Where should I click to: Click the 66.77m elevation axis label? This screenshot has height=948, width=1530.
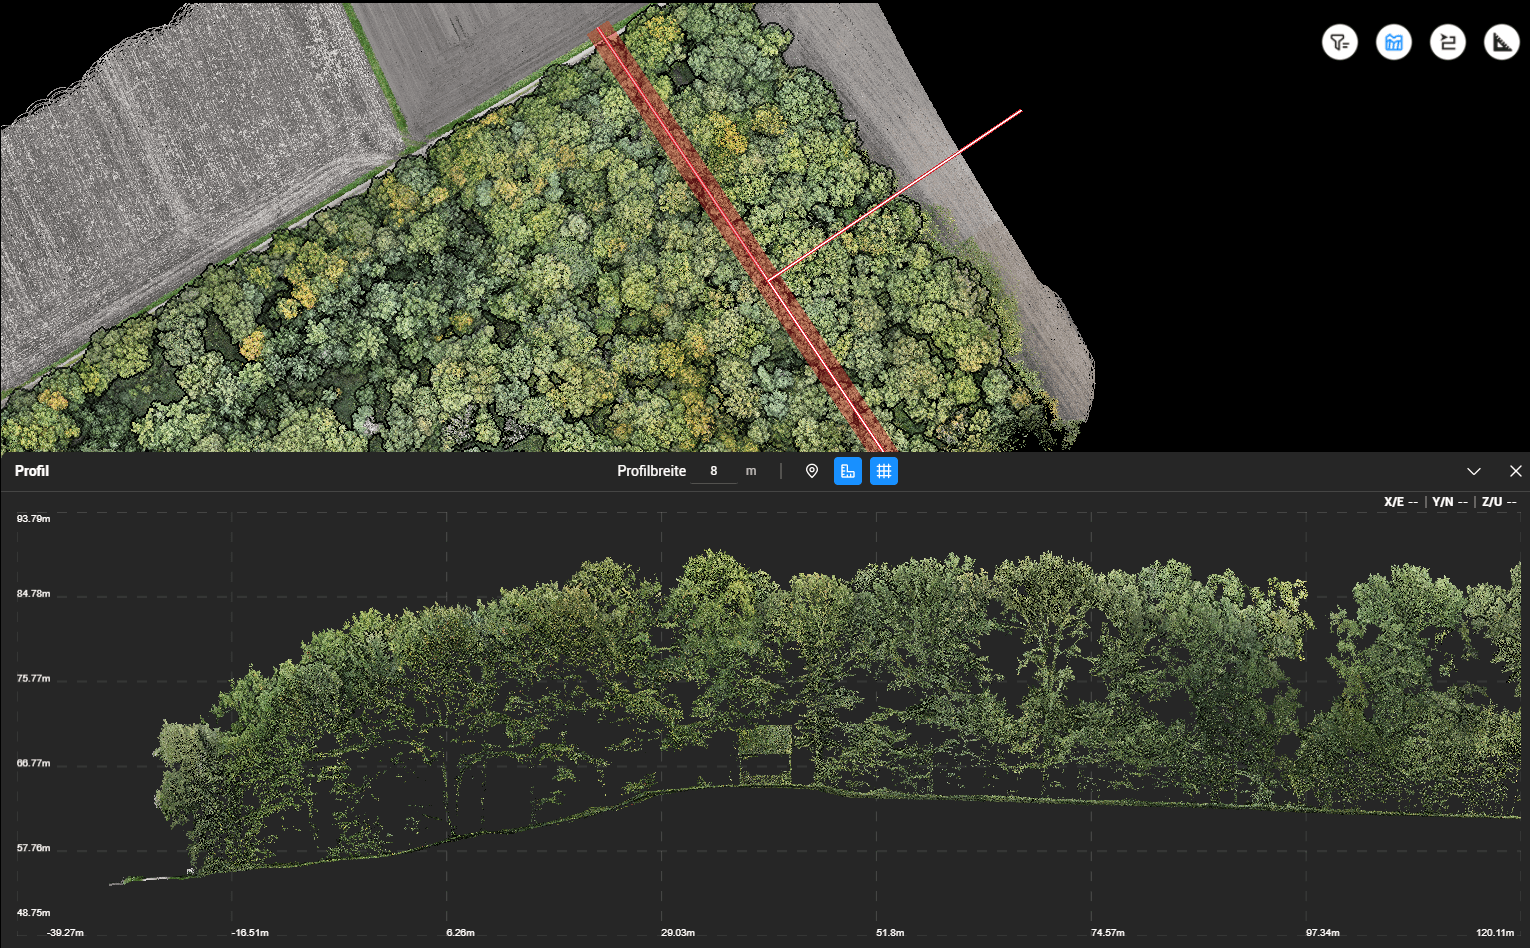point(33,763)
